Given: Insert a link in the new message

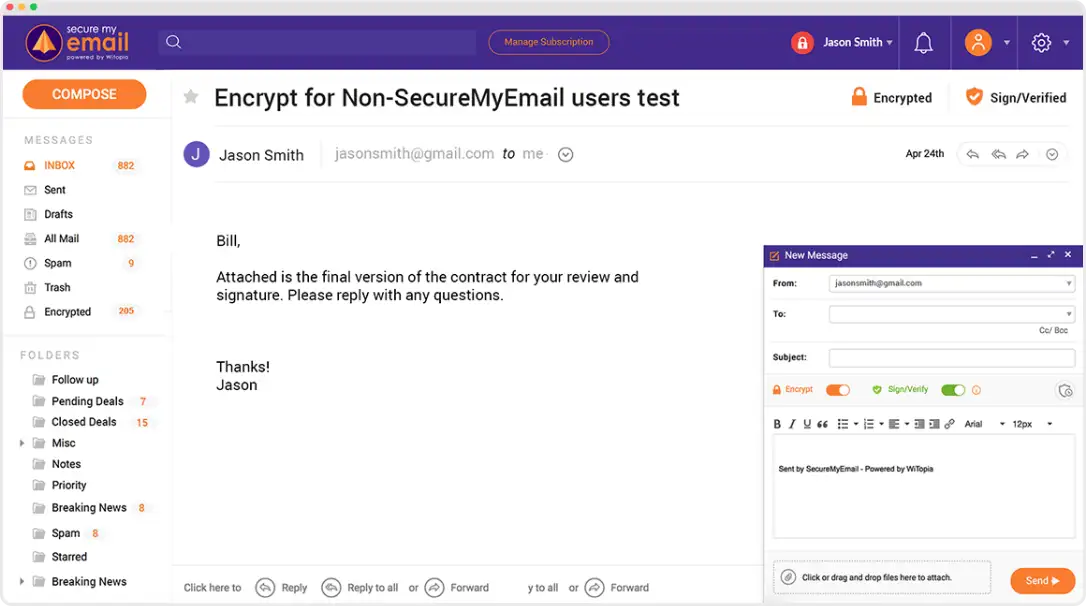Looking at the screenshot, I should (x=949, y=423).
